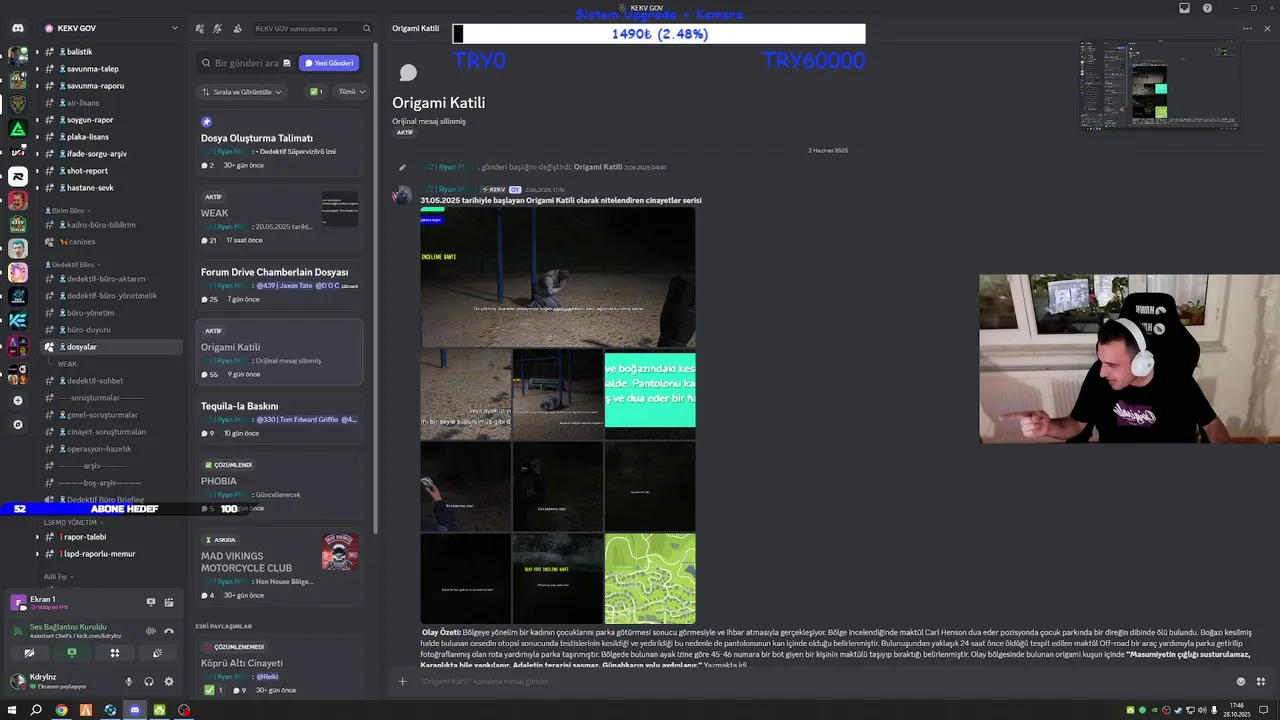This screenshot has width=1280, height=720.
Task: Expand threads arrow beside balistik channel
Action: 37,52
